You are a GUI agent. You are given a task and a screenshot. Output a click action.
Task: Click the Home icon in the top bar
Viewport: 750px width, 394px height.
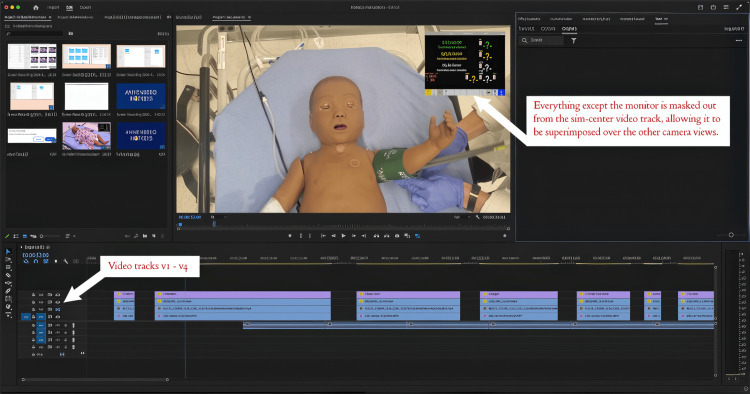pos(36,7)
